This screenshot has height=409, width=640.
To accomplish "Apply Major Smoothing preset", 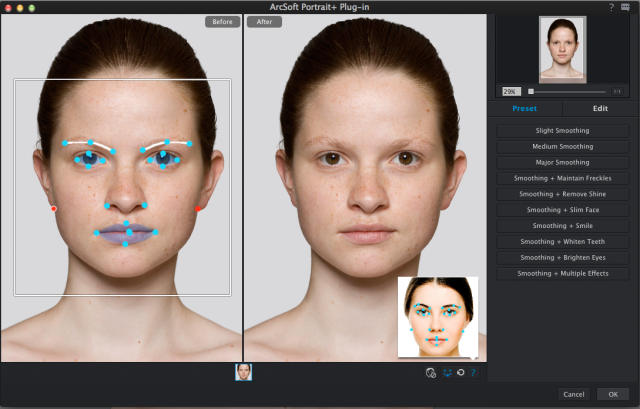I will coord(562,162).
